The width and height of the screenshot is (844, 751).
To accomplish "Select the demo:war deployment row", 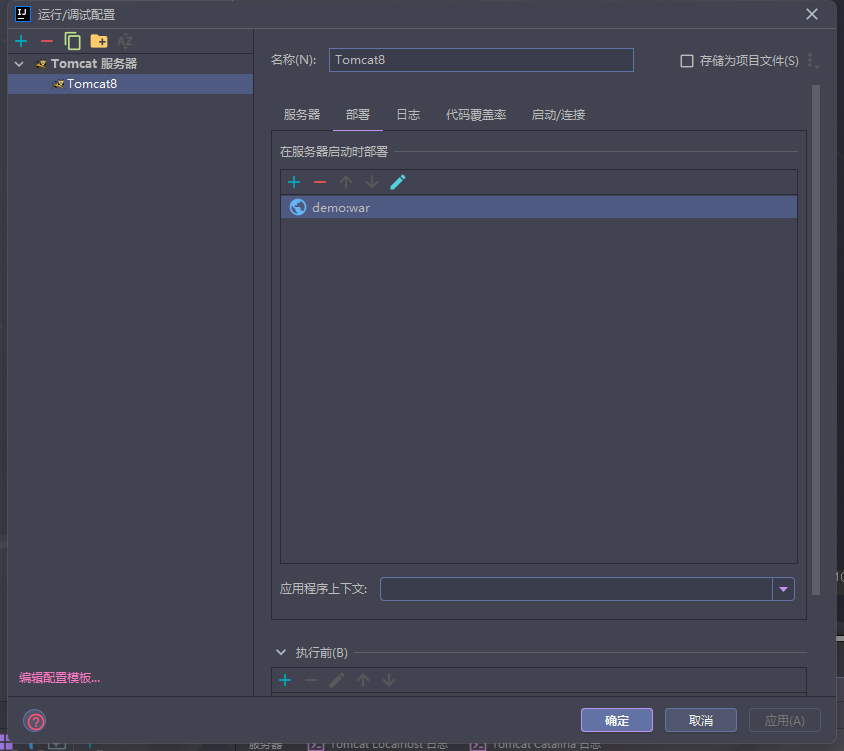I will pyautogui.click(x=538, y=207).
